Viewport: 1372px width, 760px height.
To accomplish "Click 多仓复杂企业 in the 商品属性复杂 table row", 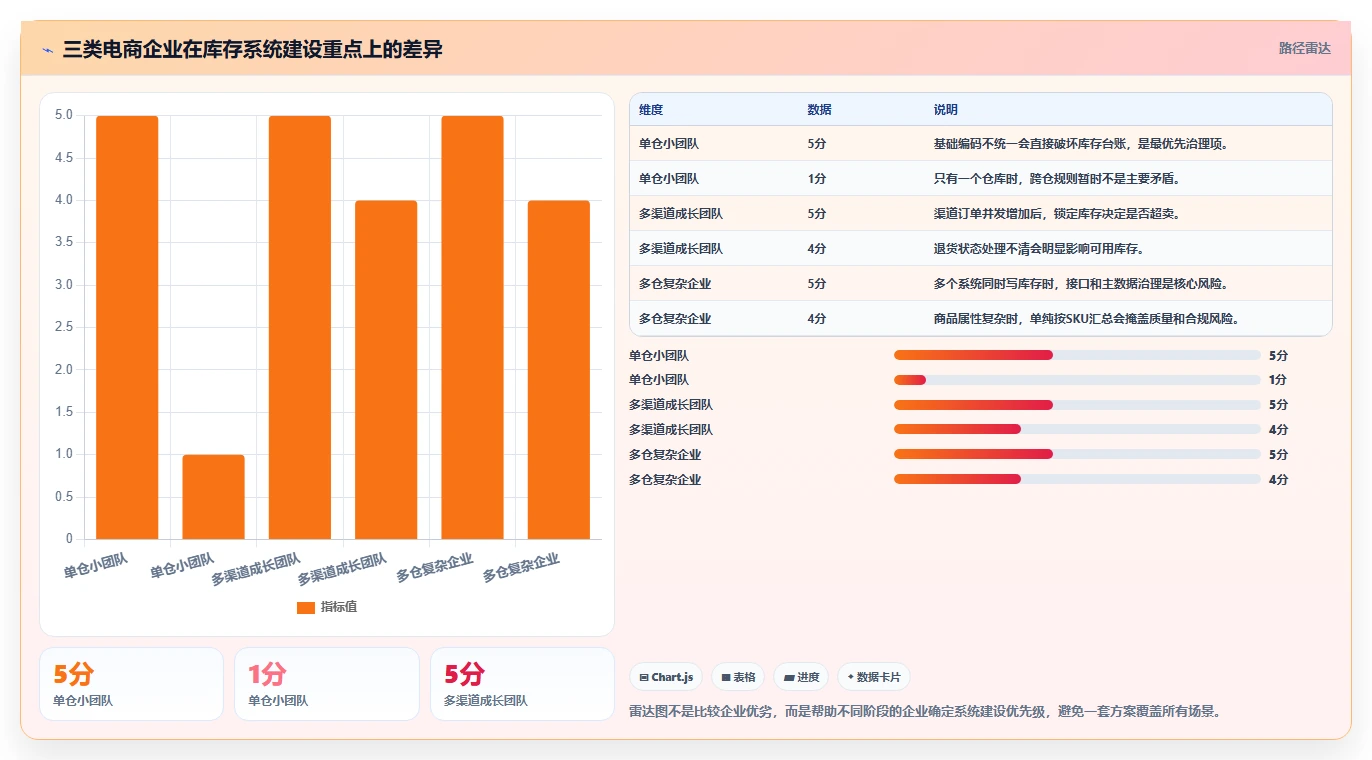I will pyautogui.click(x=675, y=319).
